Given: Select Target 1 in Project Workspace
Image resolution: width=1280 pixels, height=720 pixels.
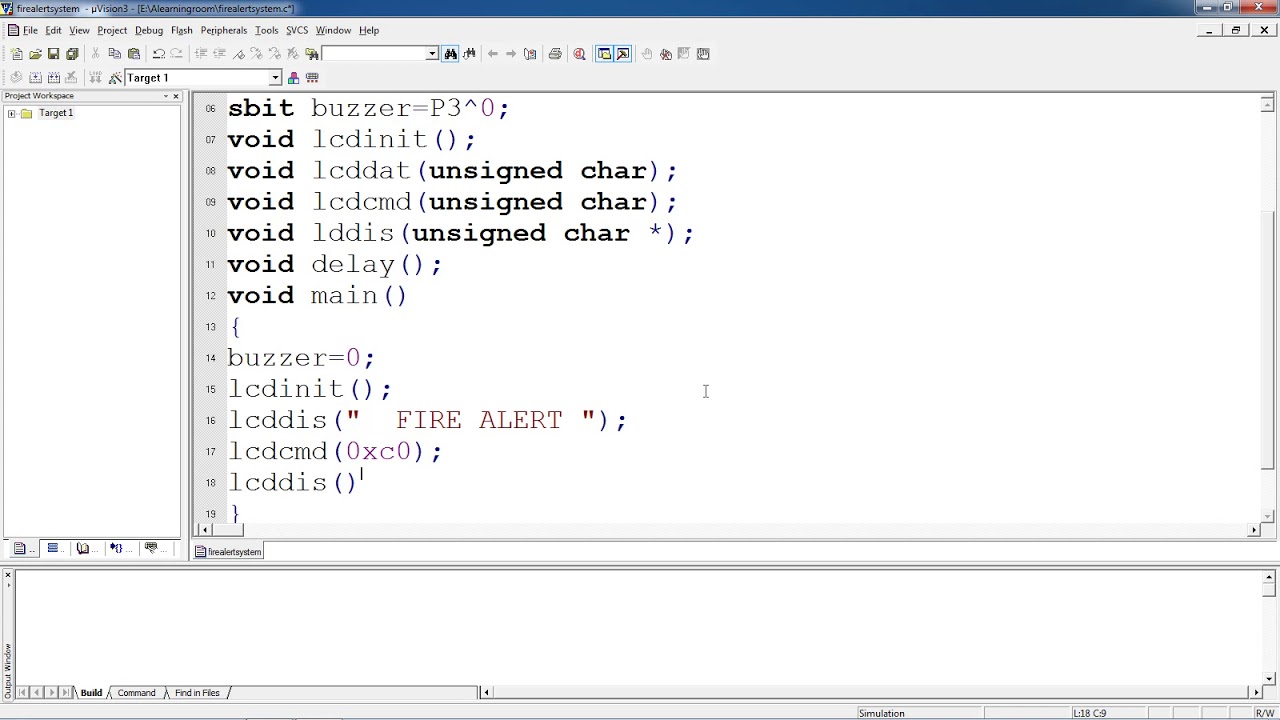Looking at the screenshot, I should [56, 113].
